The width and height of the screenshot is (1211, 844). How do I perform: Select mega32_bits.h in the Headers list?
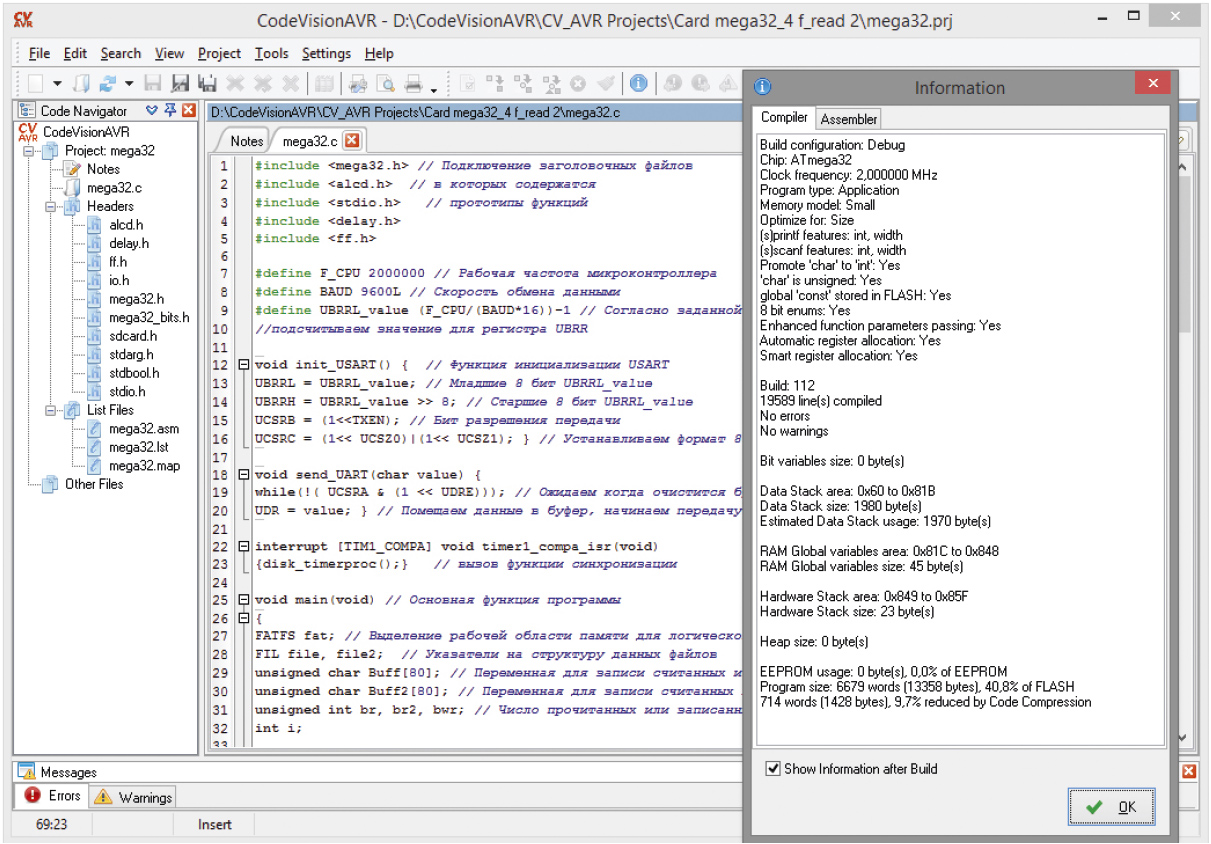point(149,317)
